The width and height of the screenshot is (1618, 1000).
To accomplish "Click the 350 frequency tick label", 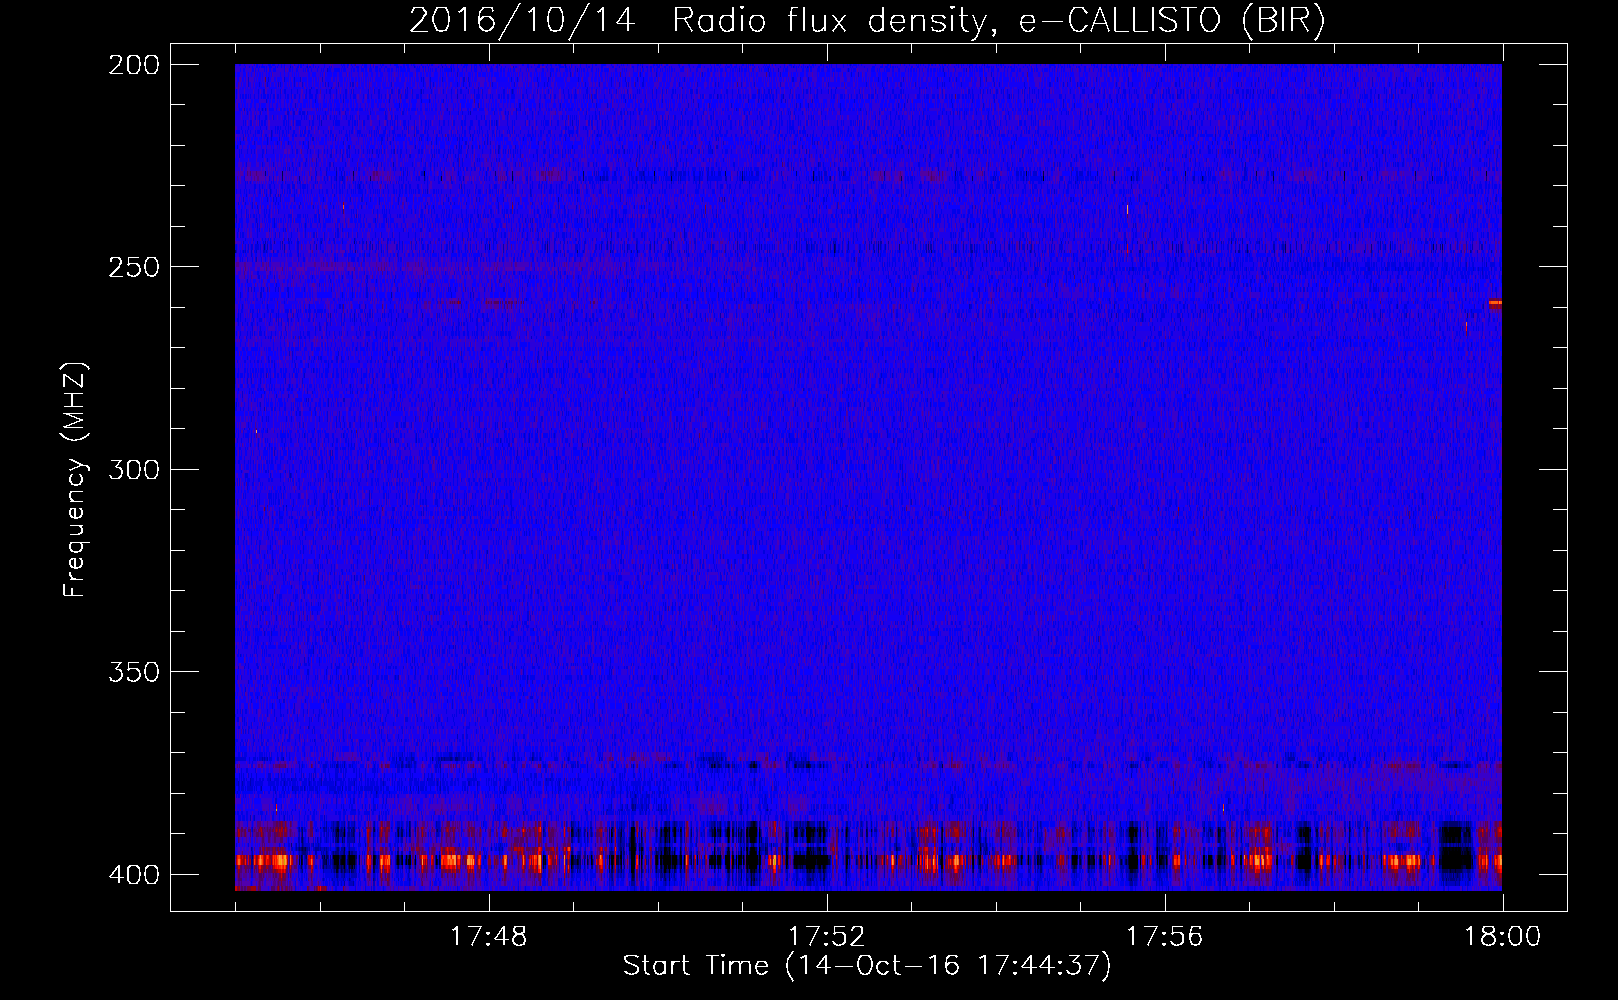I will pos(134,672).
